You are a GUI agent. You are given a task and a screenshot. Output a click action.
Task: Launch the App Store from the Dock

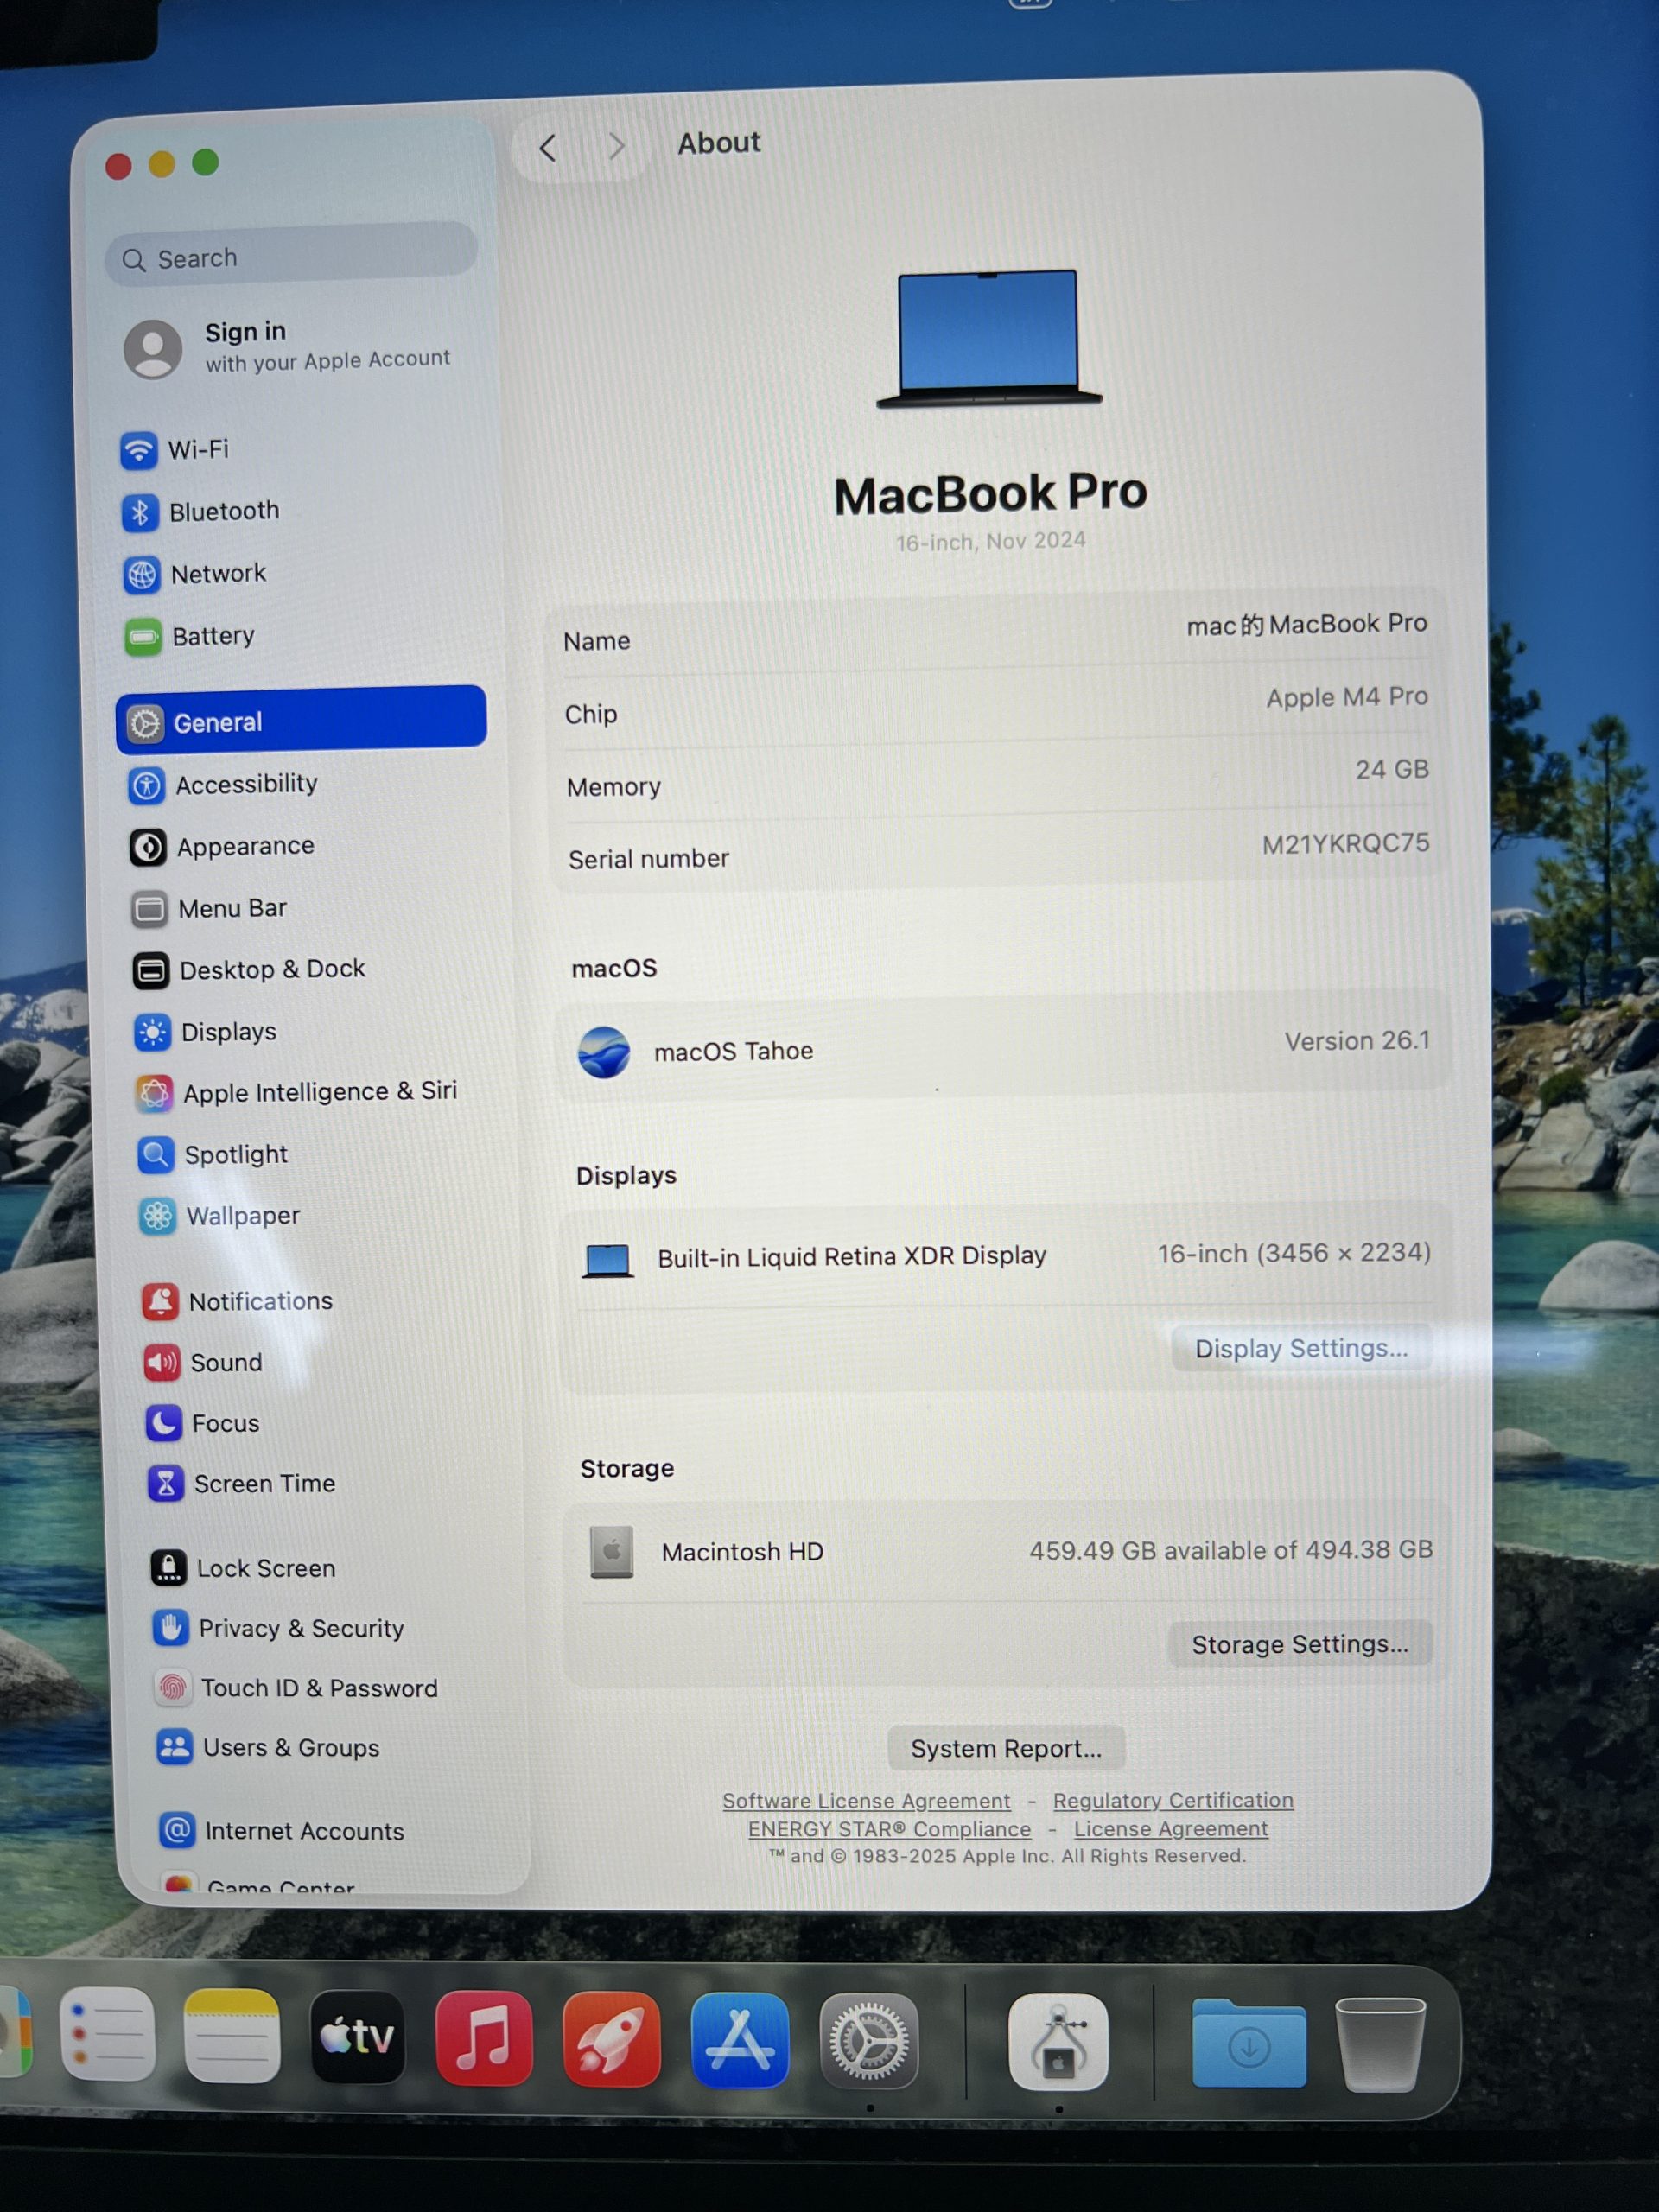tap(739, 2040)
